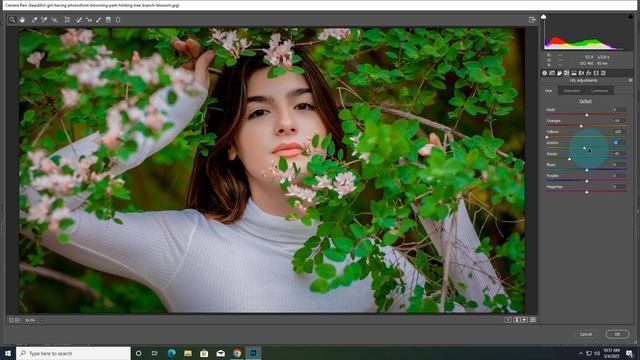The width and height of the screenshot is (640, 360).
Task: Switch to the Luminance tab
Action: coord(599,91)
